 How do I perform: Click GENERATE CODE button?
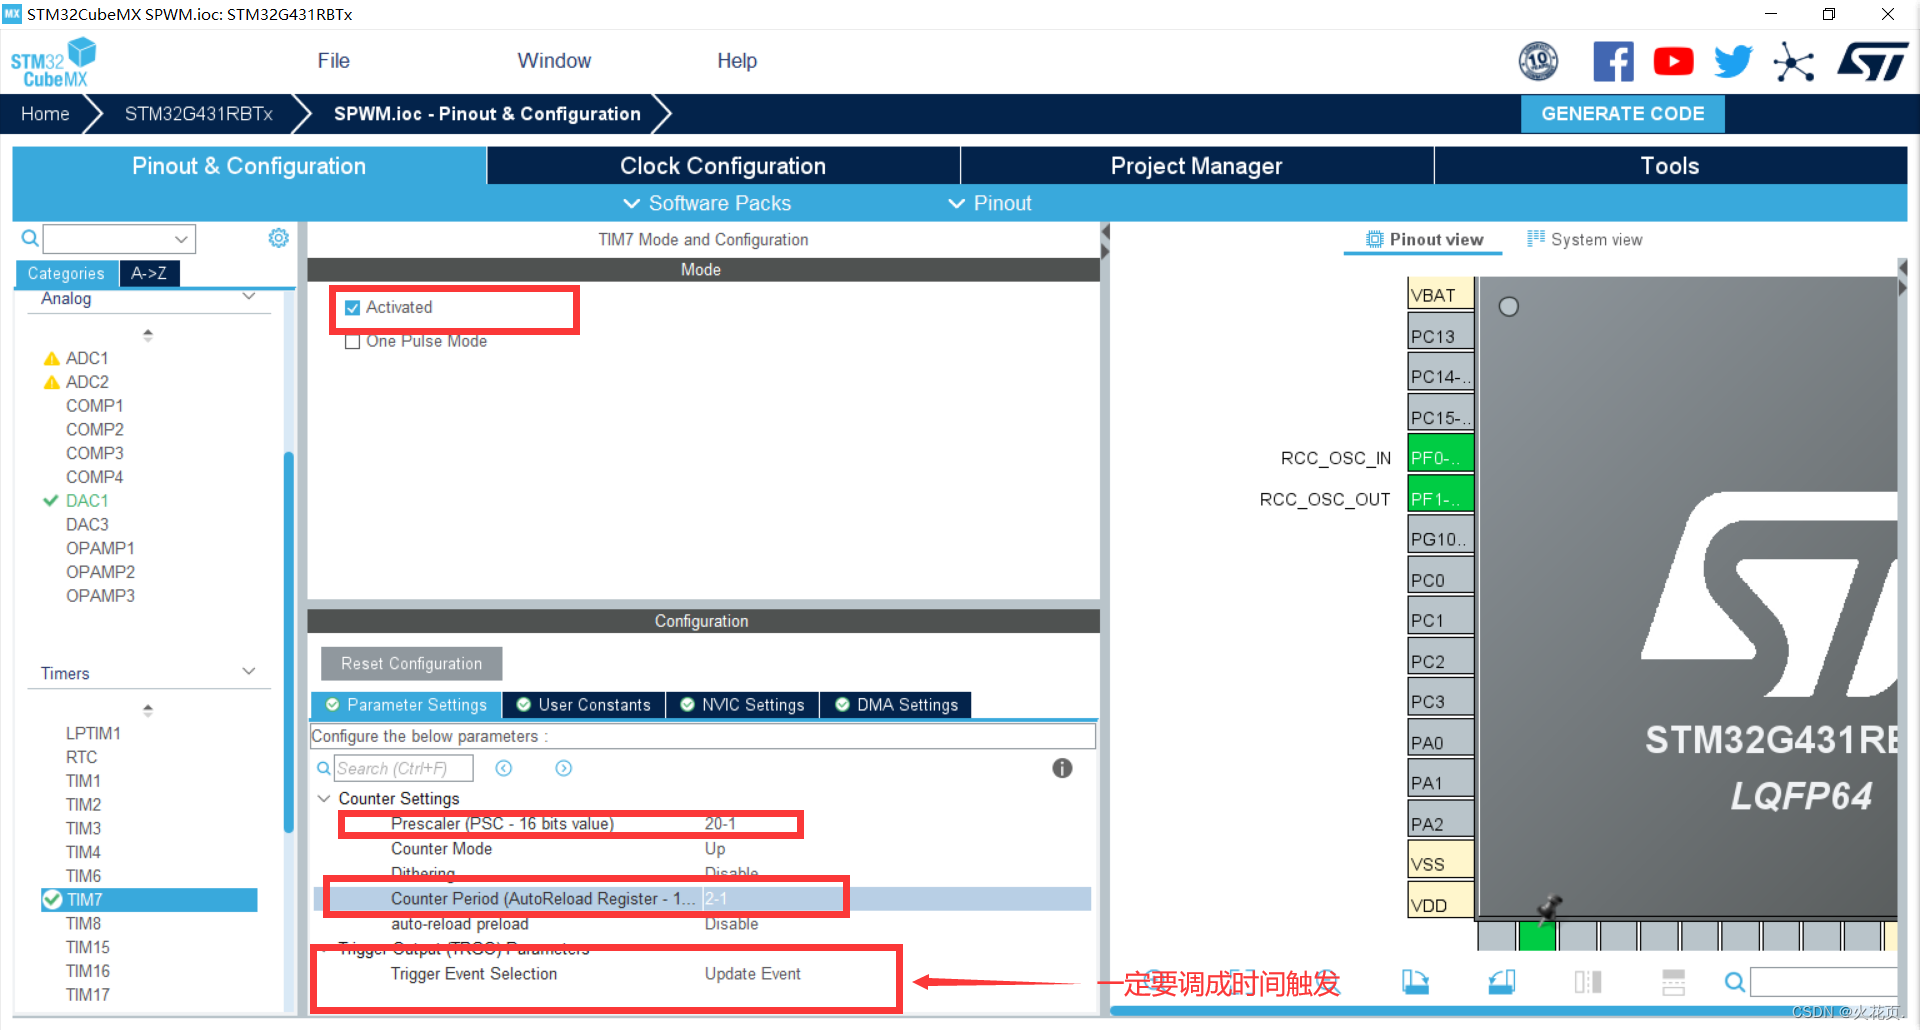[1622, 114]
